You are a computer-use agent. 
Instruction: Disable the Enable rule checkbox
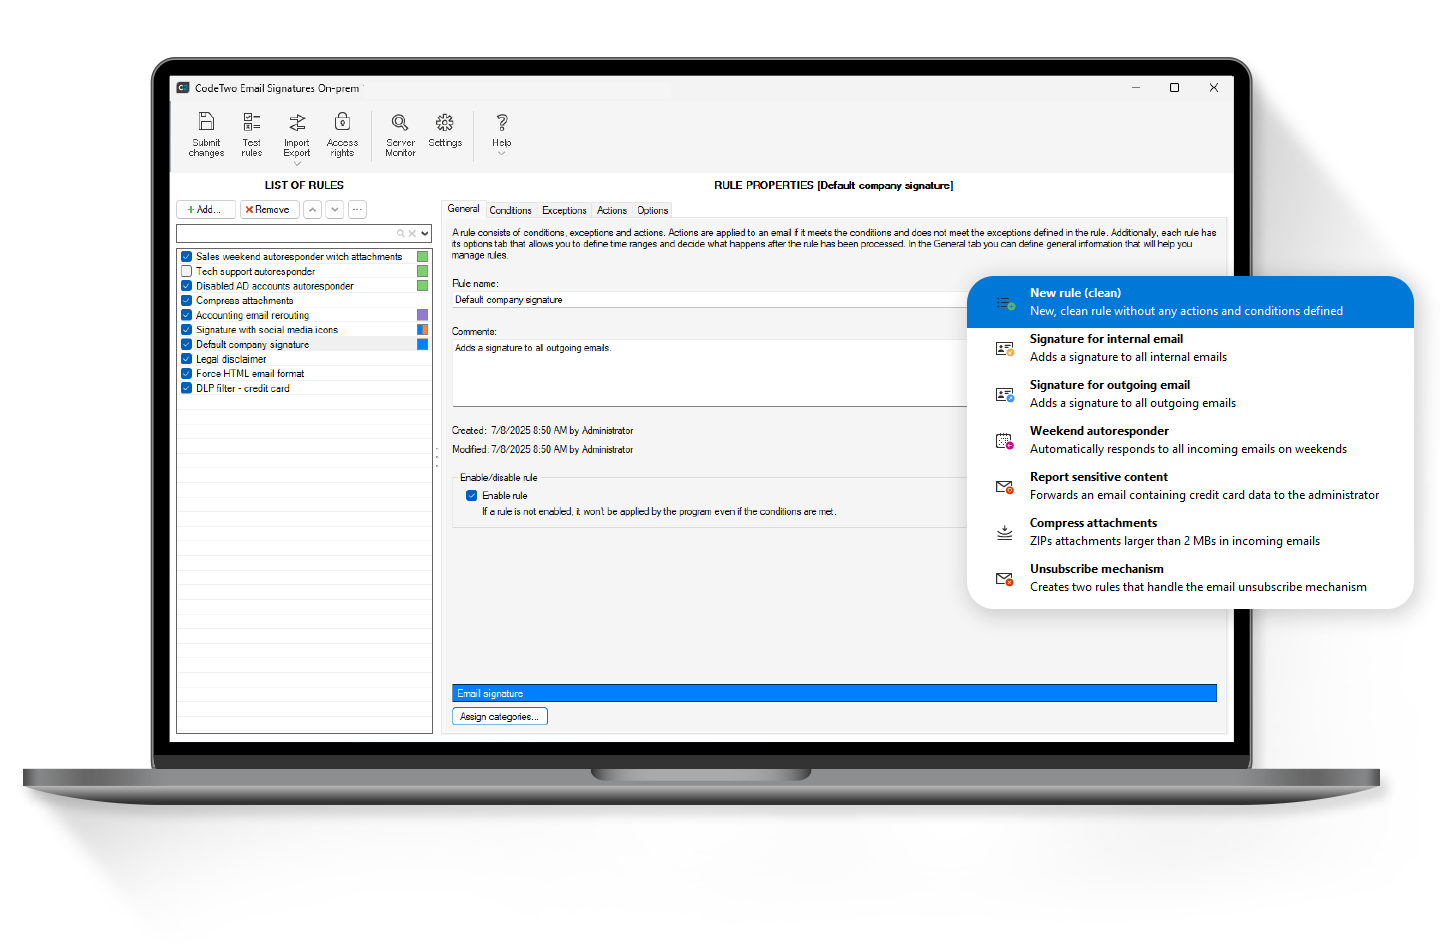[471, 495]
